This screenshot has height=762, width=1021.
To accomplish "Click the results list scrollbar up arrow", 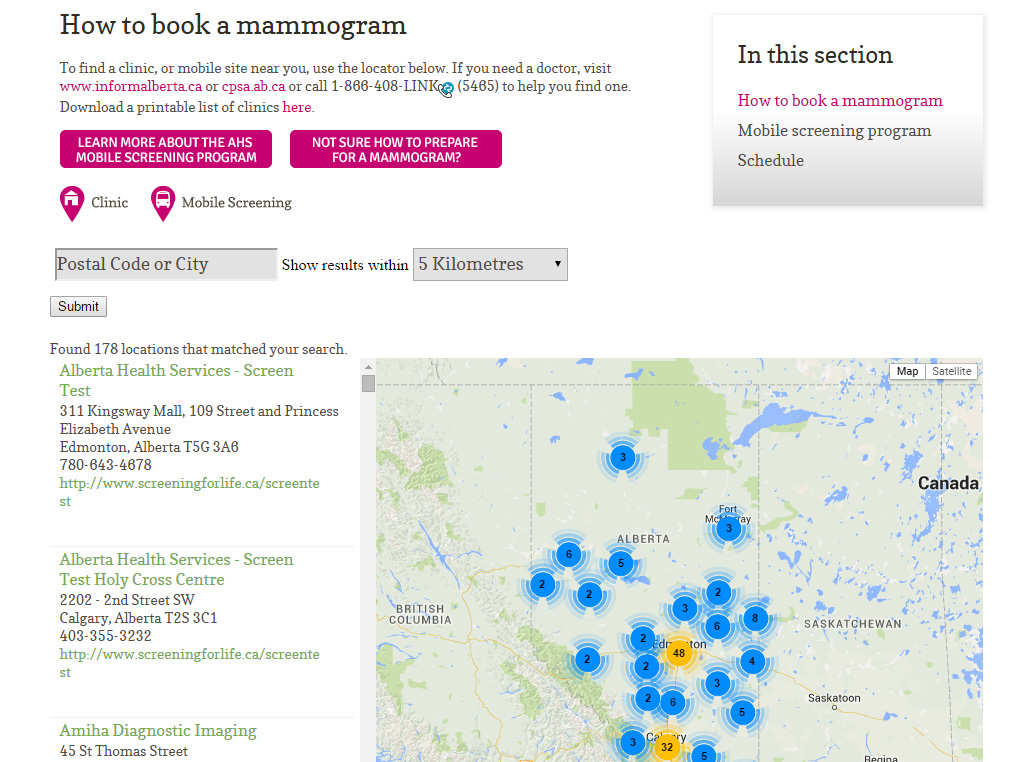I will tap(368, 367).
